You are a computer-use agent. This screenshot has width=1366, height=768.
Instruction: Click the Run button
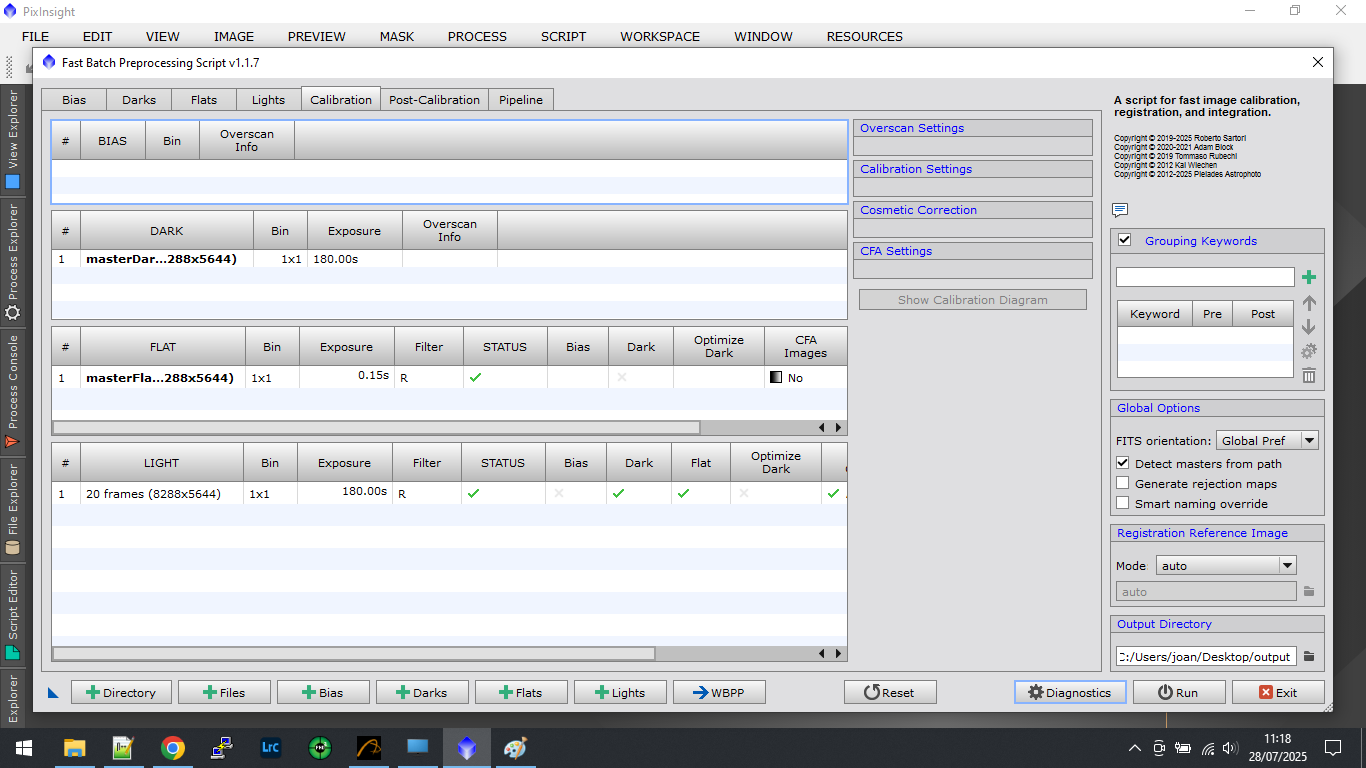pos(1178,692)
